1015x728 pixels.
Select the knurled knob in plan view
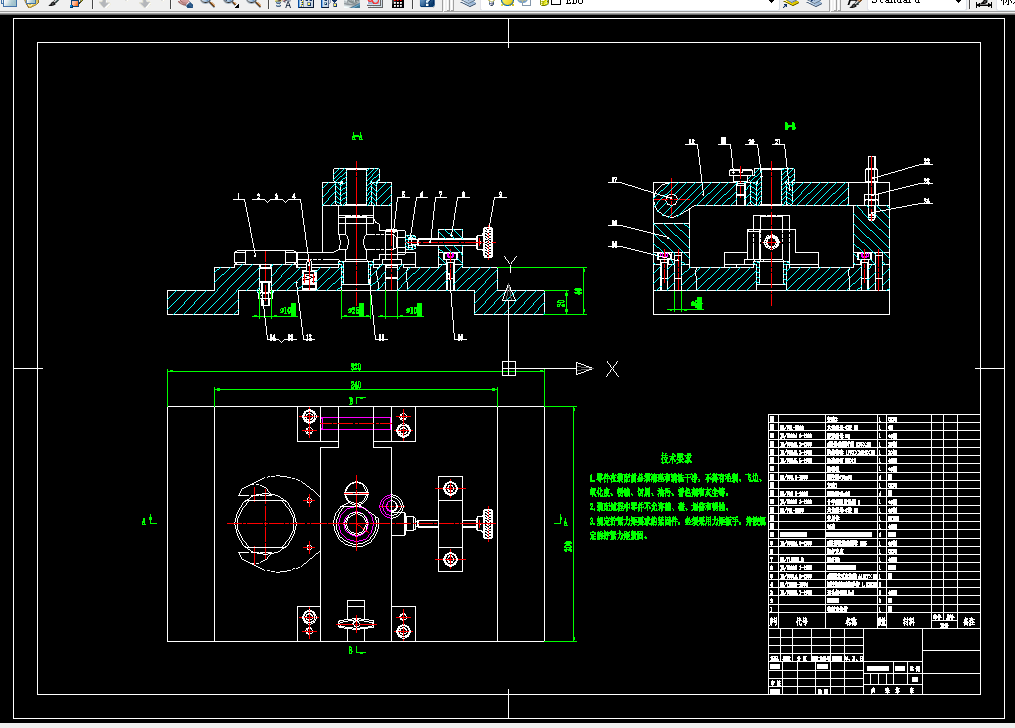[487, 524]
